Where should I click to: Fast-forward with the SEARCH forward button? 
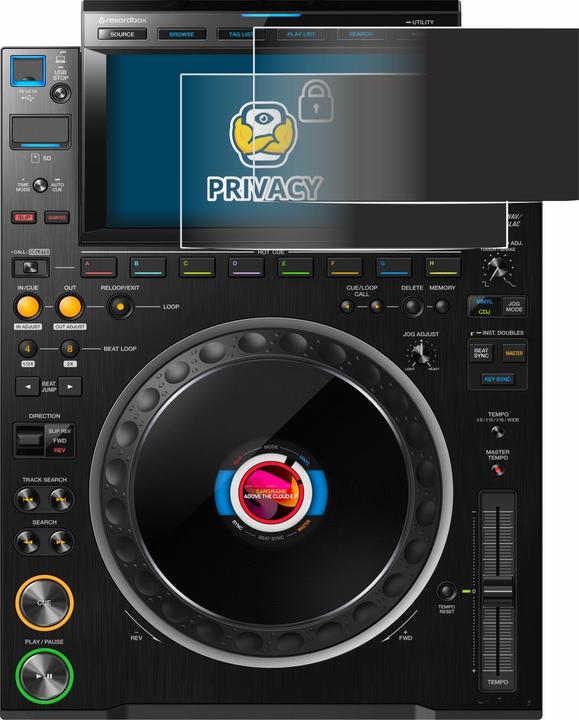pos(61,542)
